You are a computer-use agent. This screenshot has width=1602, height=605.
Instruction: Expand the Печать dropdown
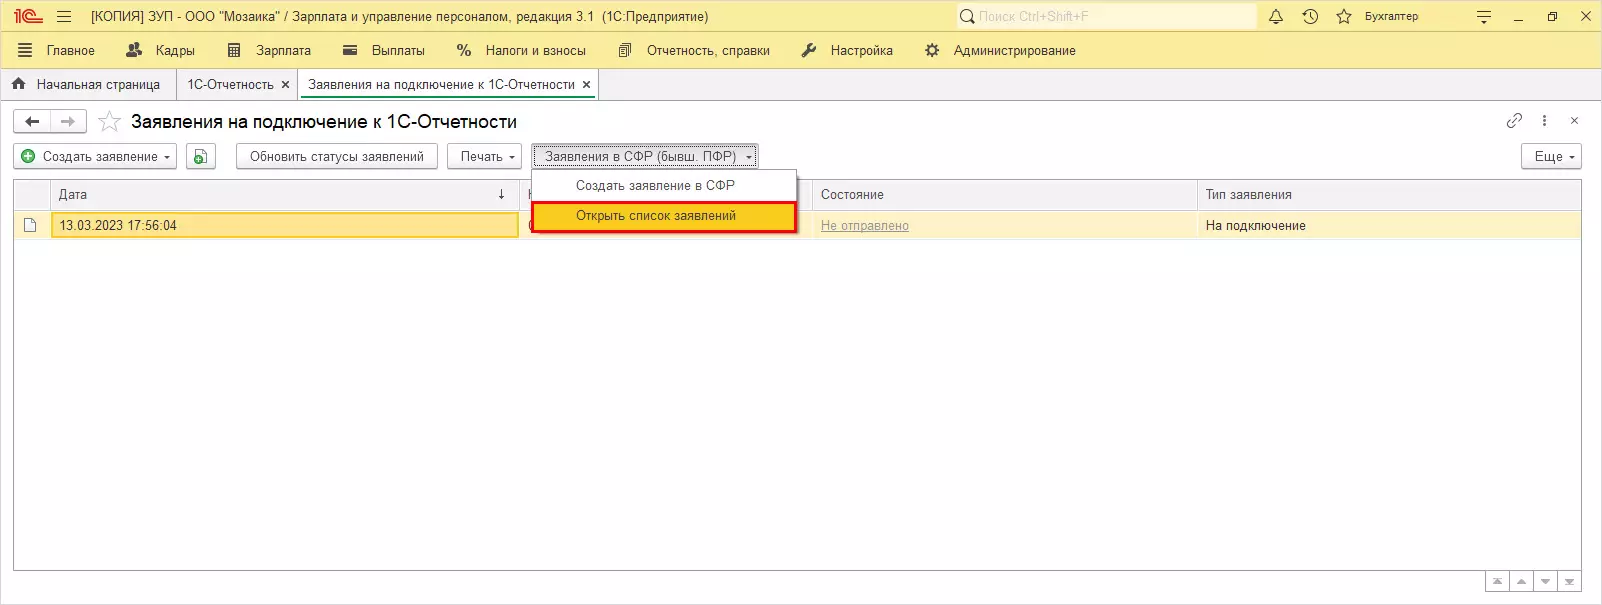tap(485, 156)
